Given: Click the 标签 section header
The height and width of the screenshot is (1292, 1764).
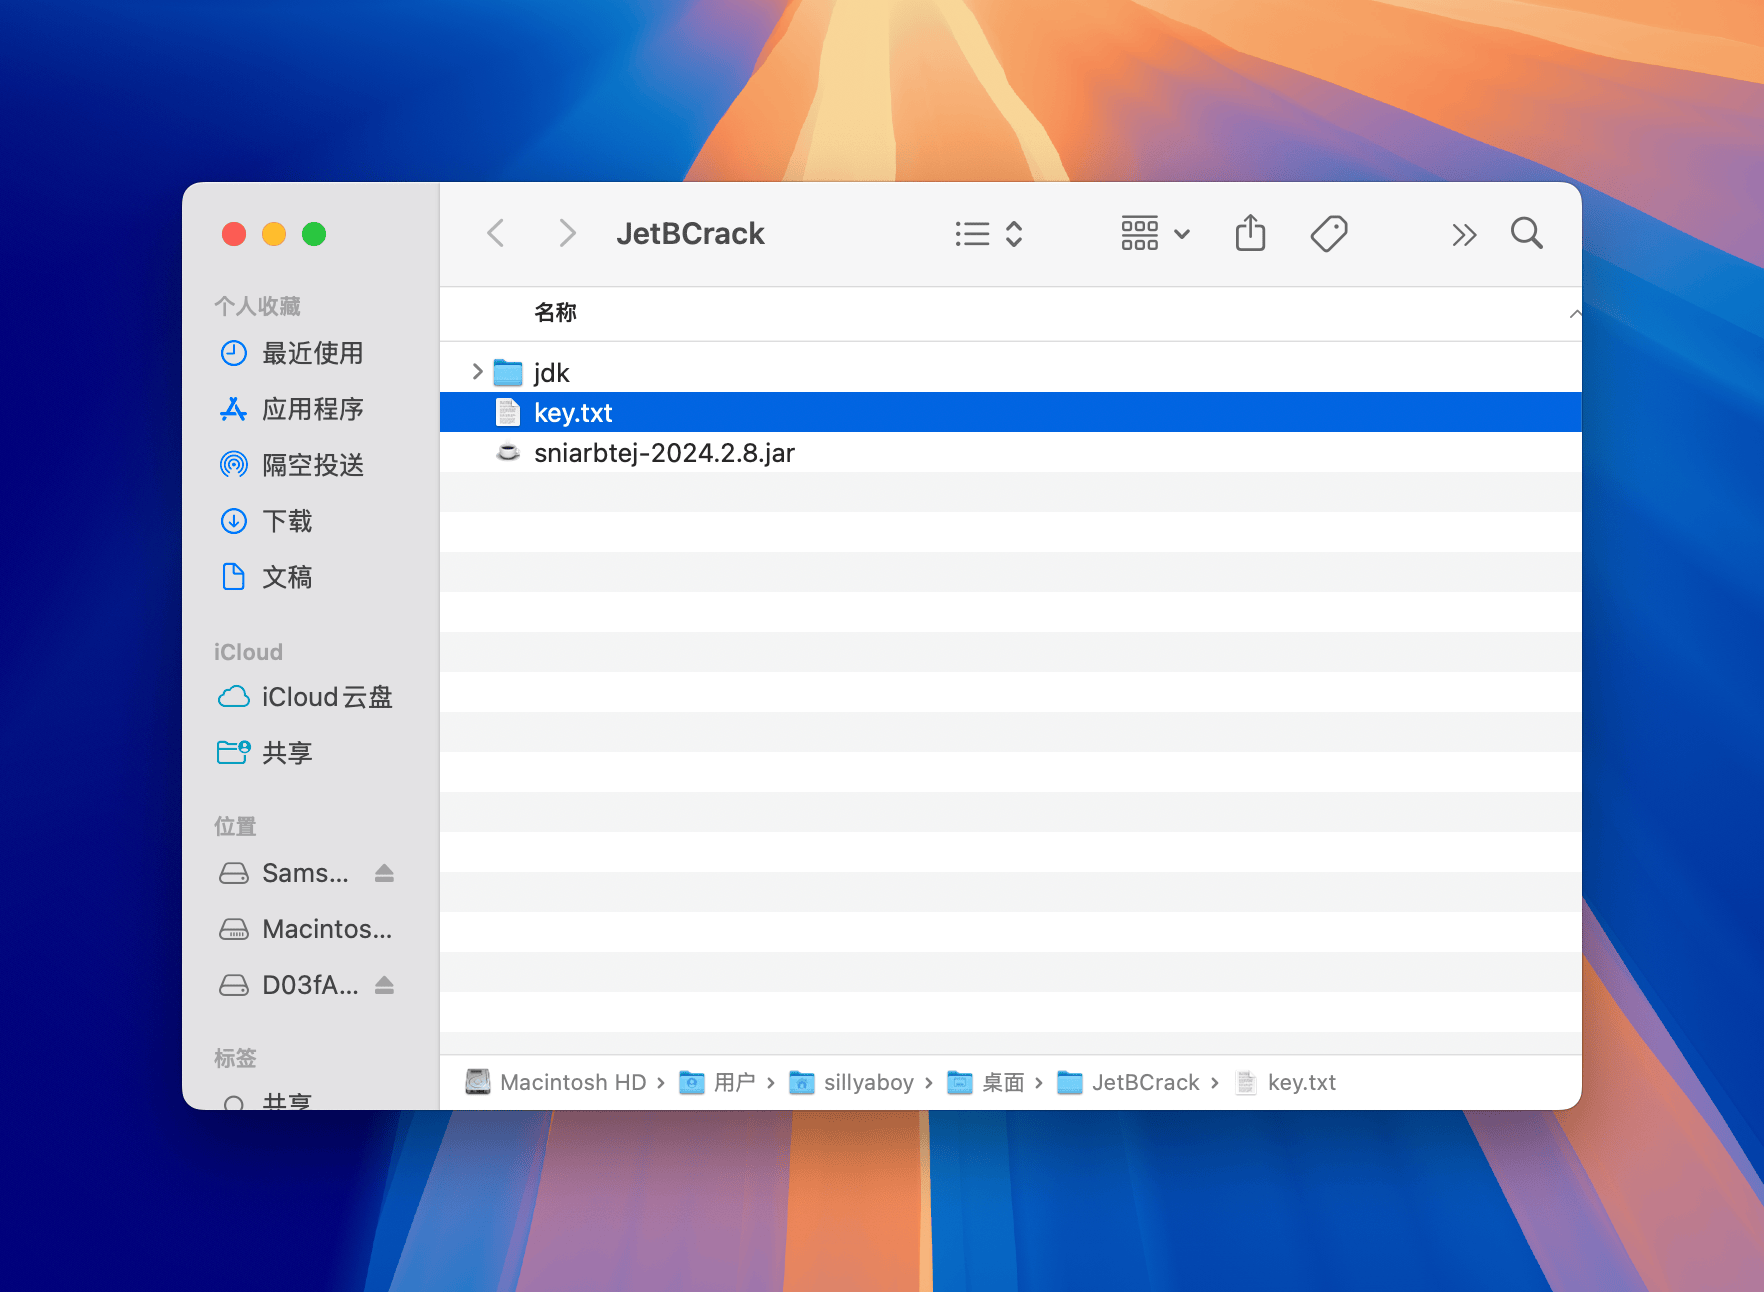Looking at the screenshot, I should 235,1058.
